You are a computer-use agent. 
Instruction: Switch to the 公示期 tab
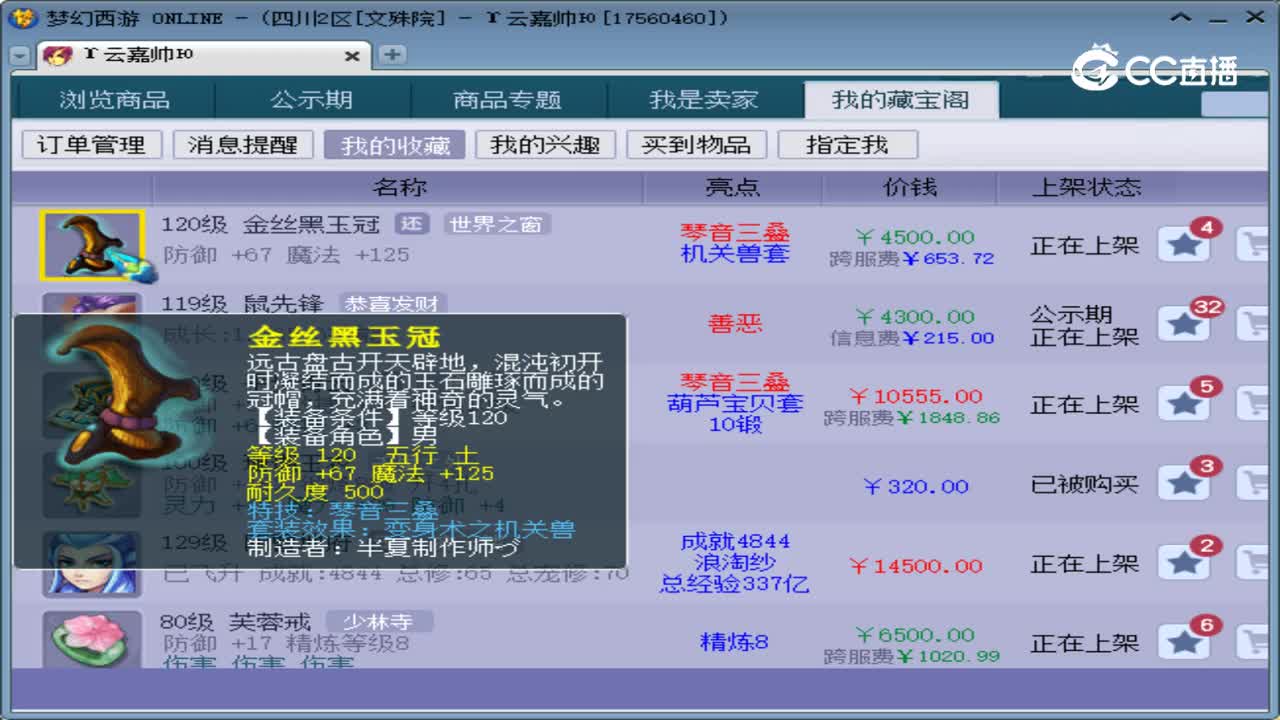tap(312, 99)
